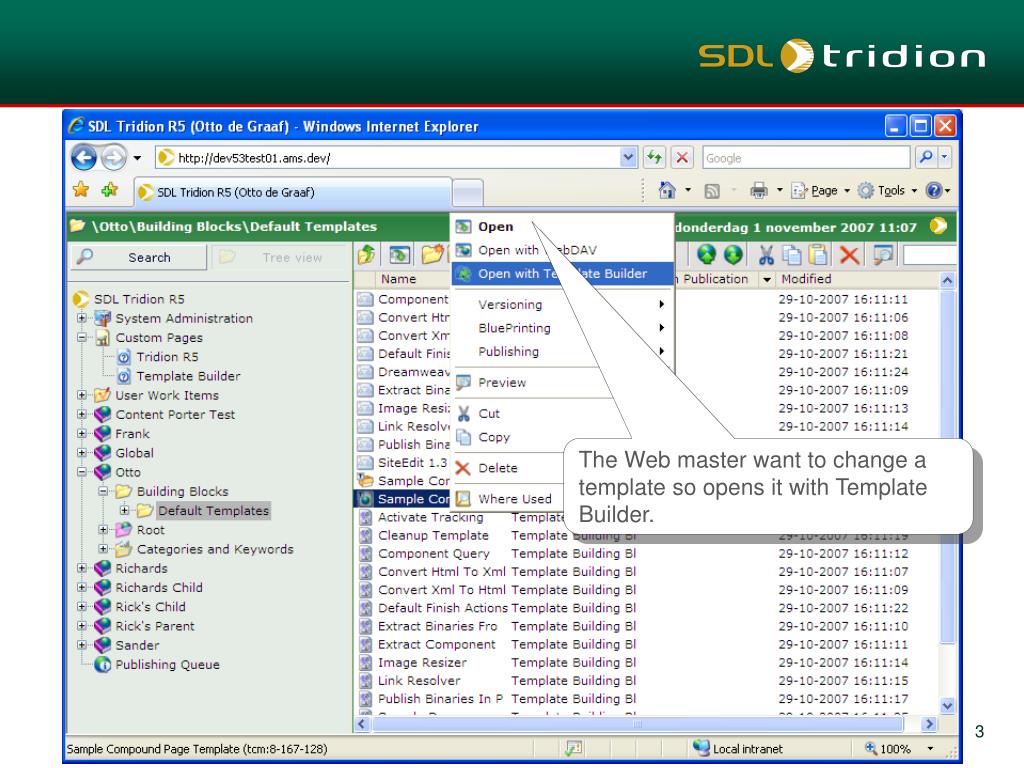The width and height of the screenshot is (1024, 768).
Task: Select Template Builder under Custom Pages
Action: pyautogui.click(x=188, y=376)
